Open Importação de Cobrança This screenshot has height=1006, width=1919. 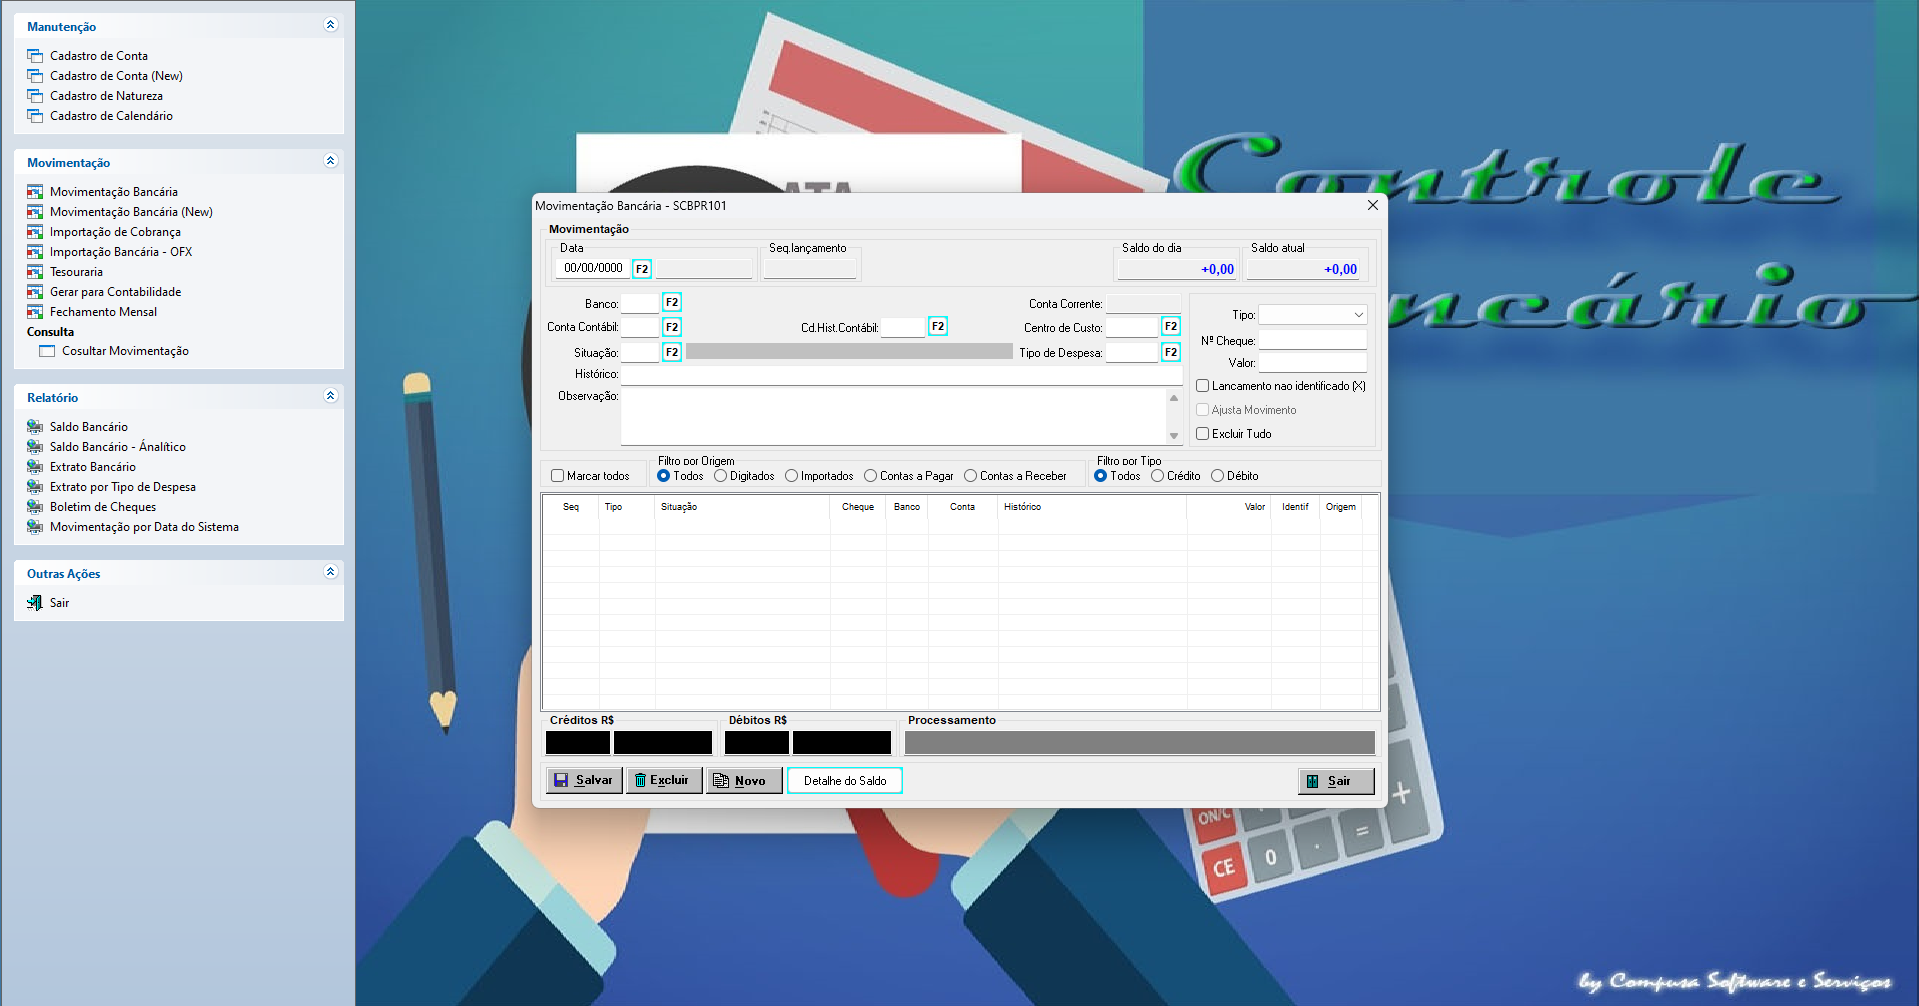click(x=115, y=232)
